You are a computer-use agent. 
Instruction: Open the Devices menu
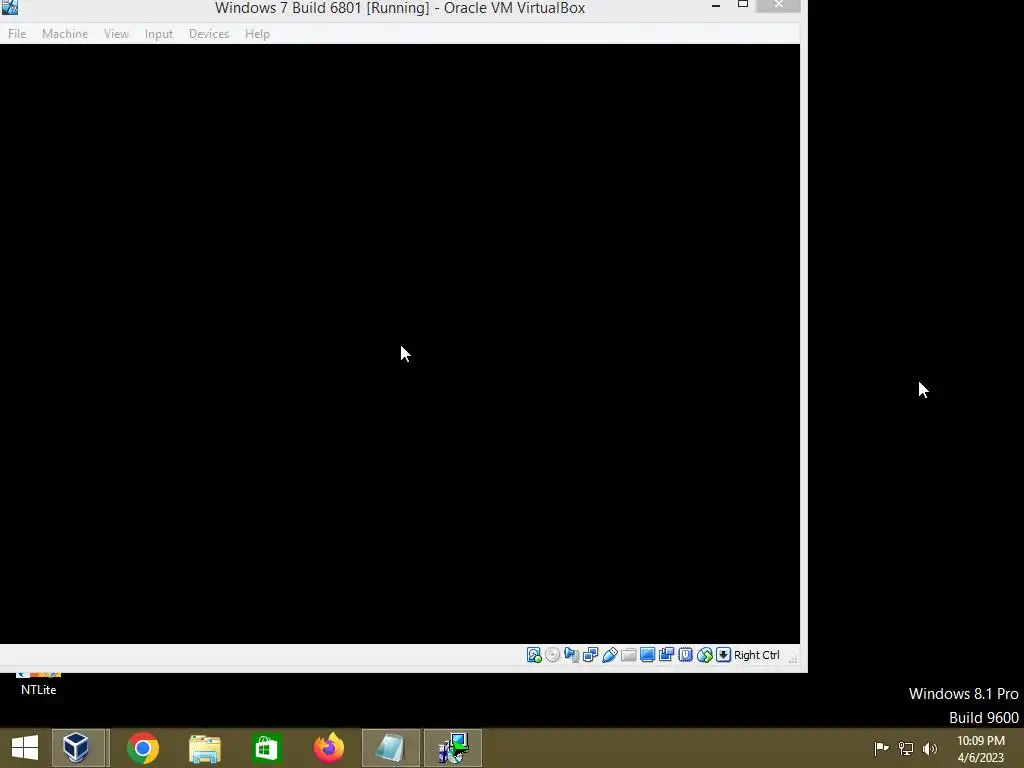pyautogui.click(x=209, y=34)
